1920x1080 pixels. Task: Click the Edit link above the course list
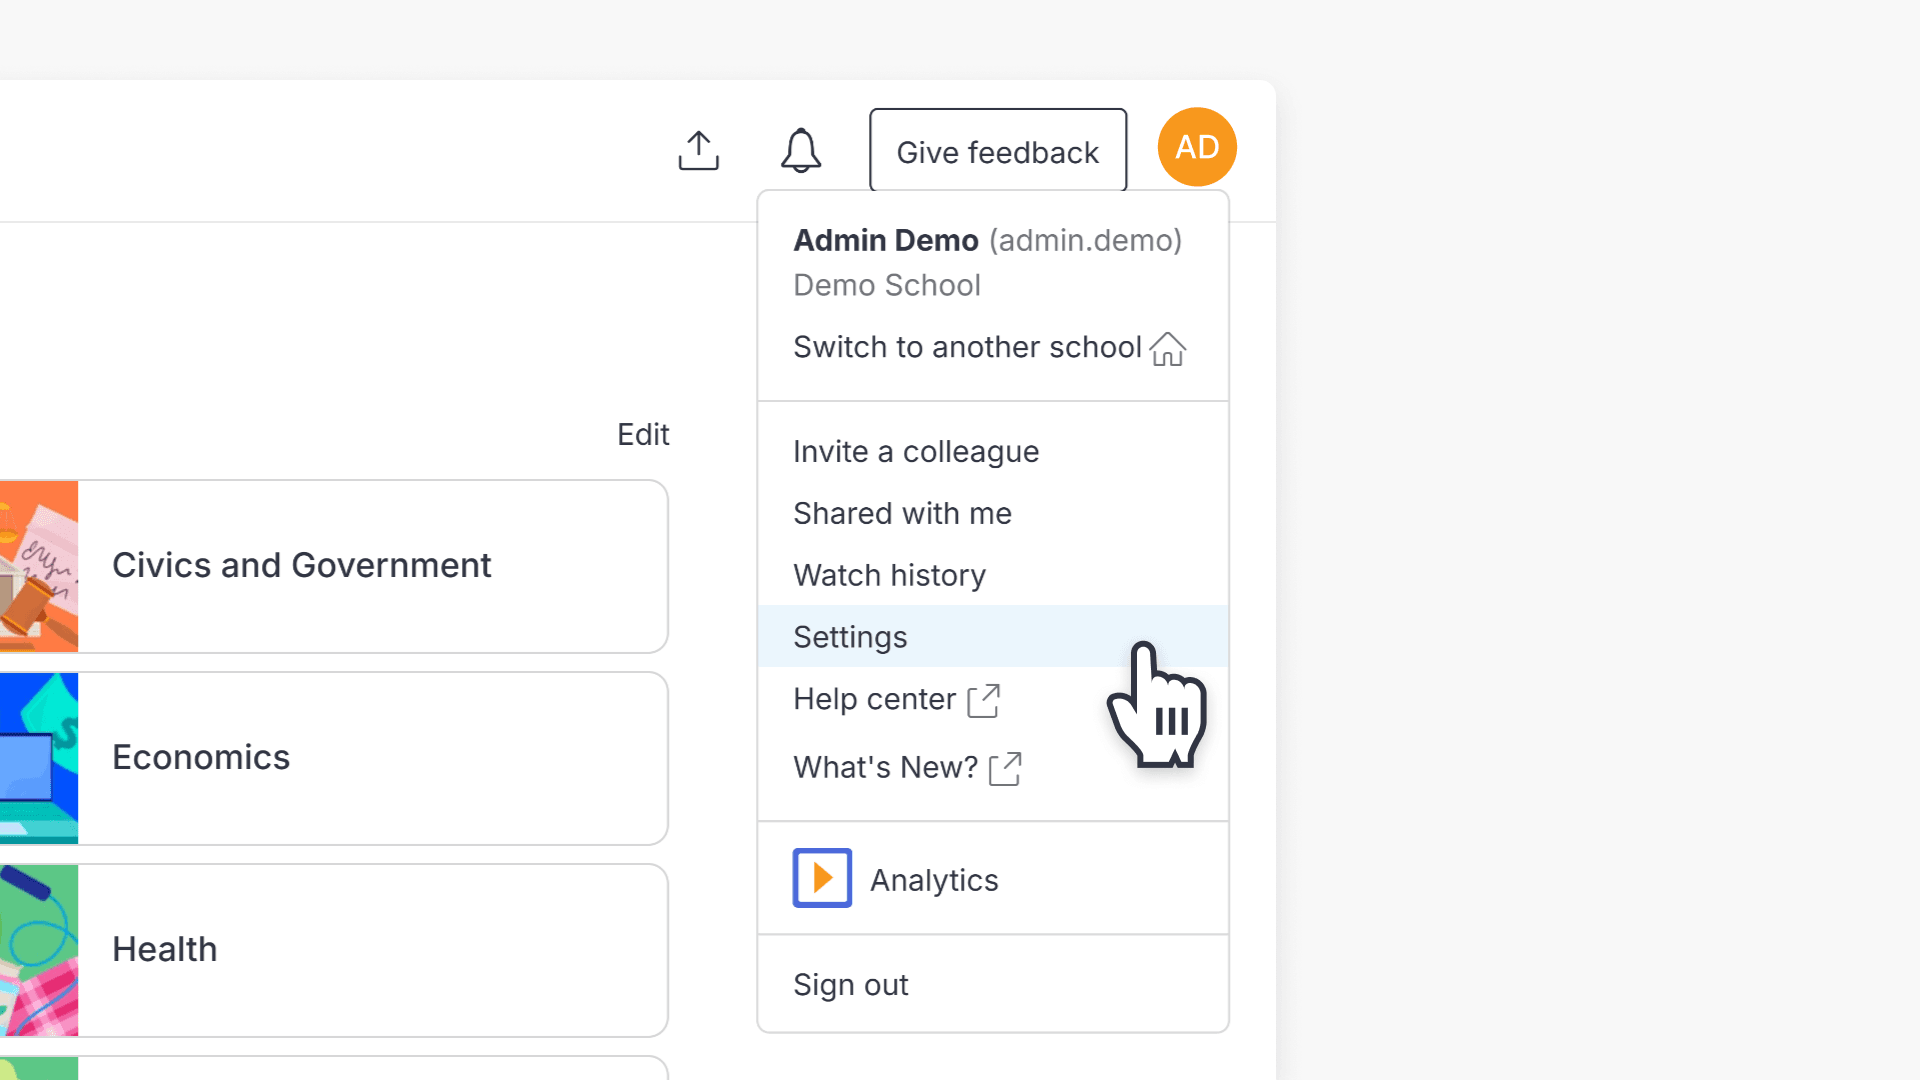[x=643, y=434]
